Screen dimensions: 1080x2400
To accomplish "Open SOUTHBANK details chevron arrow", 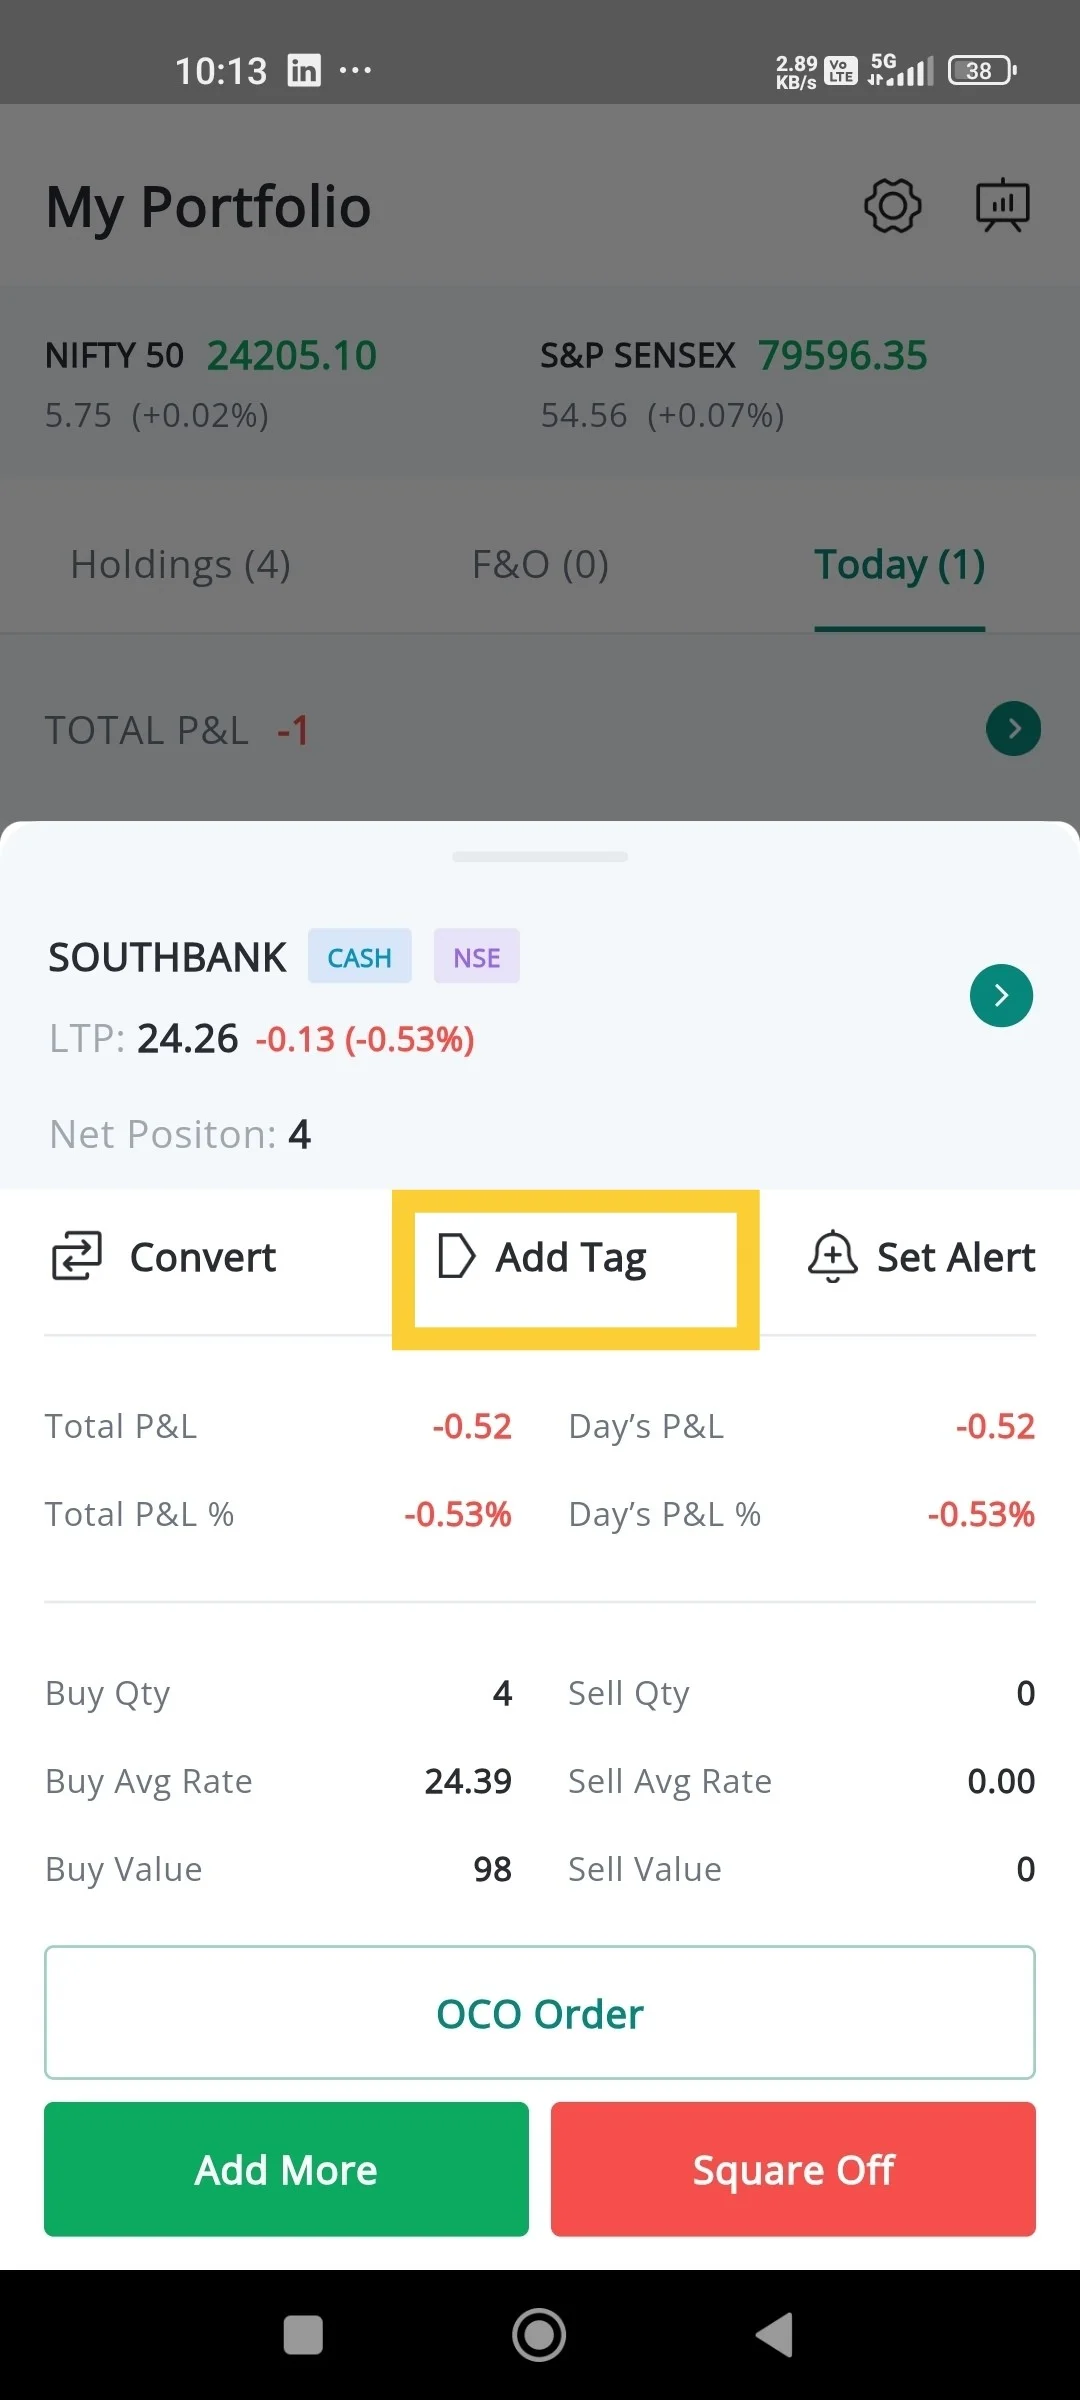I will 1001,995.
